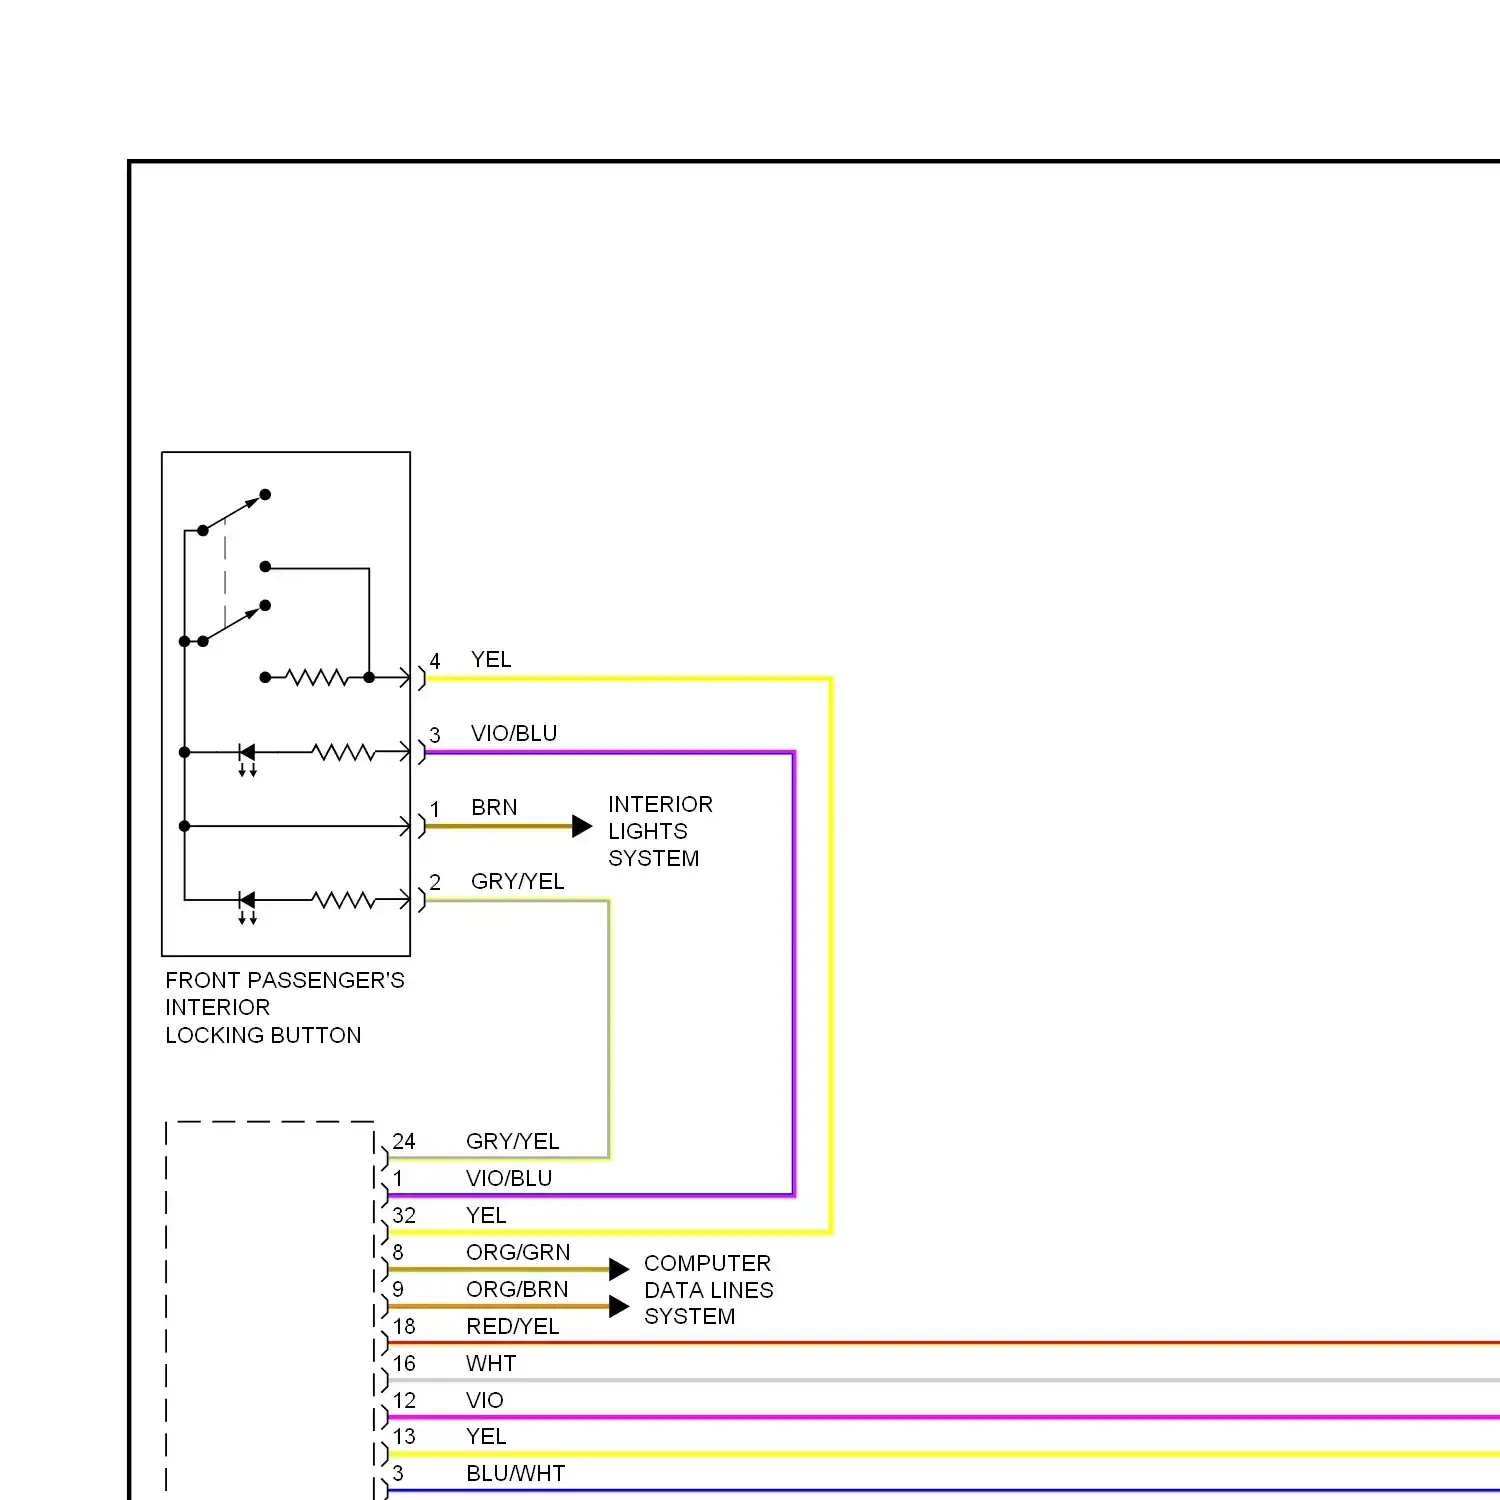Screen dimensions: 1500x1500
Task: Click the COMPUTER DATA LINES SYSTEM label
Action: pyautogui.click(x=708, y=1289)
